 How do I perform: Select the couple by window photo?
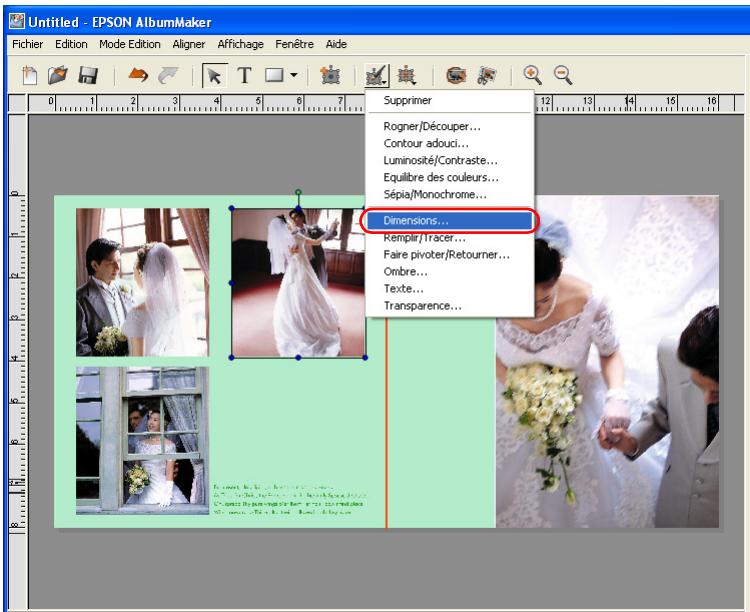(143, 282)
